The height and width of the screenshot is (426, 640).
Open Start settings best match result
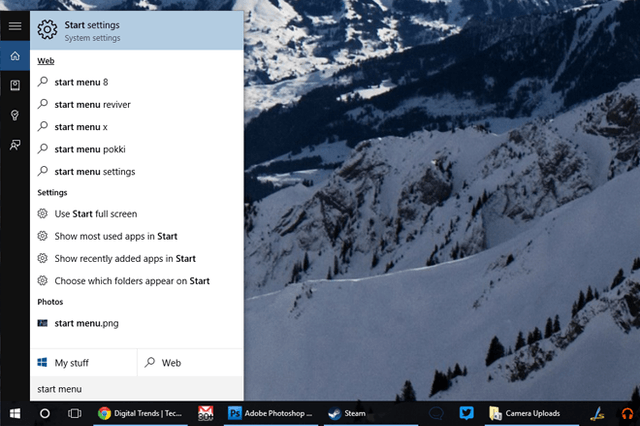pos(137,31)
